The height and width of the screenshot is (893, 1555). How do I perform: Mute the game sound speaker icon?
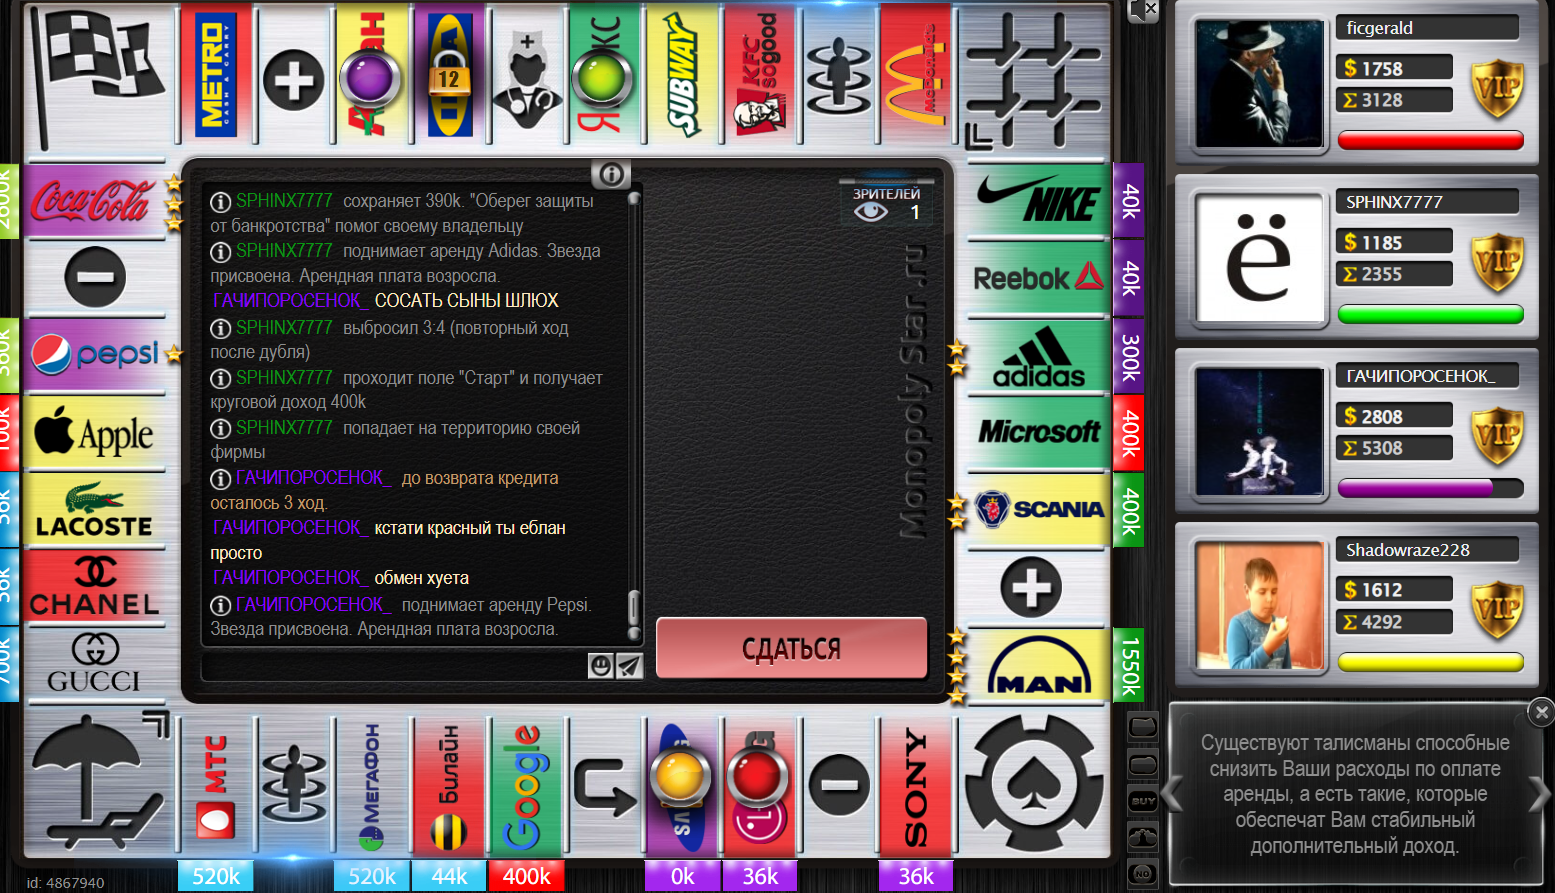pyautogui.click(x=1142, y=10)
